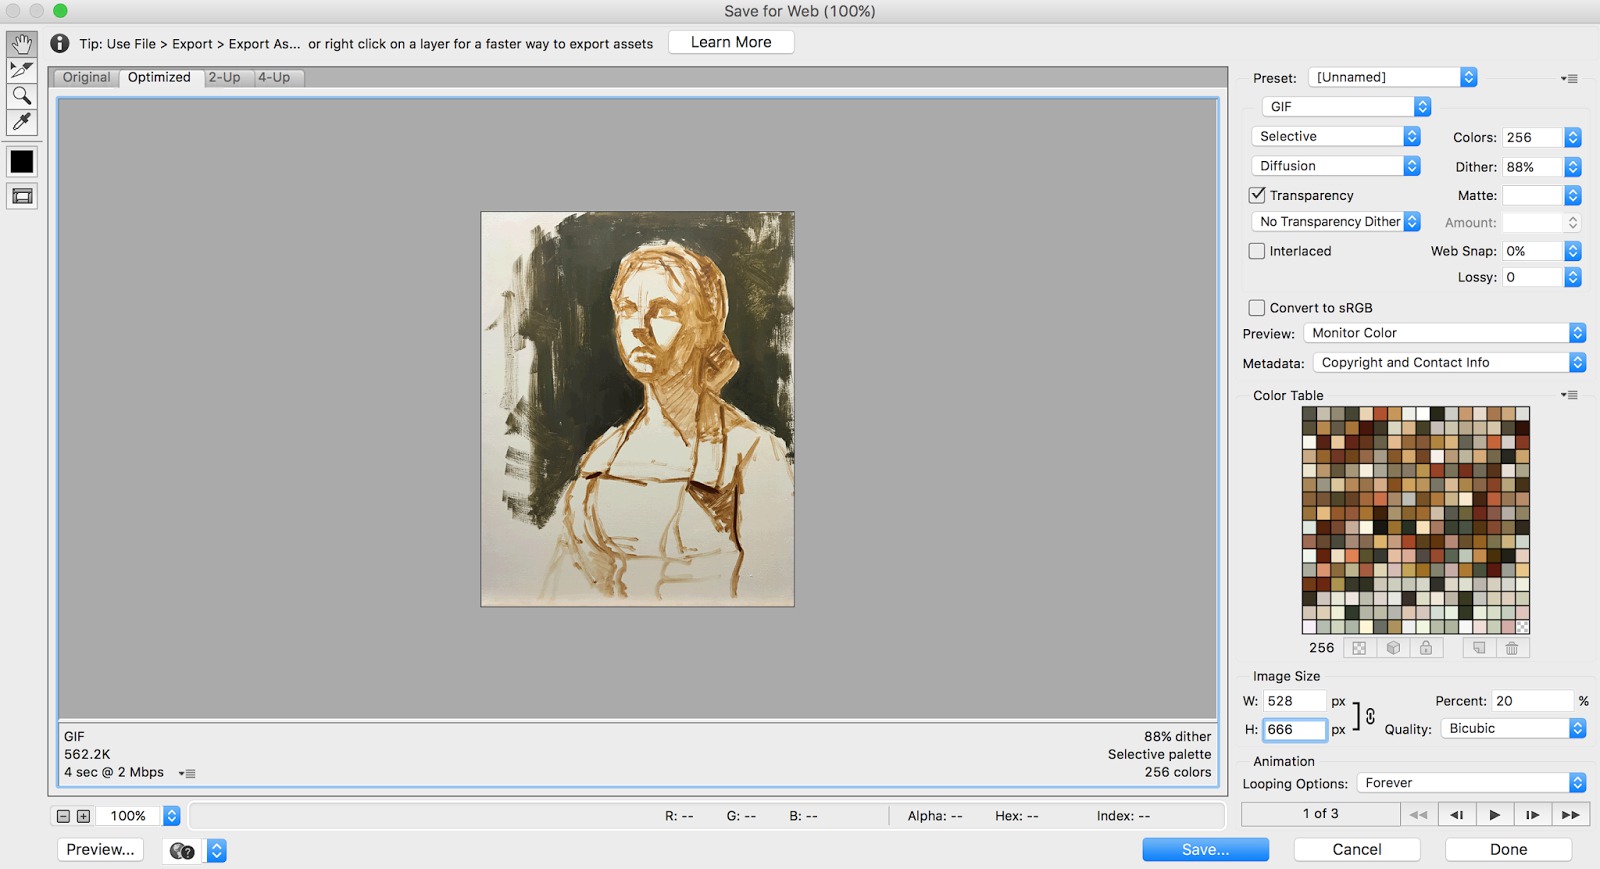The height and width of the screenshot is (869, 1600).
Task: Click the portrait painting preview image
Action: coord(638,409)
